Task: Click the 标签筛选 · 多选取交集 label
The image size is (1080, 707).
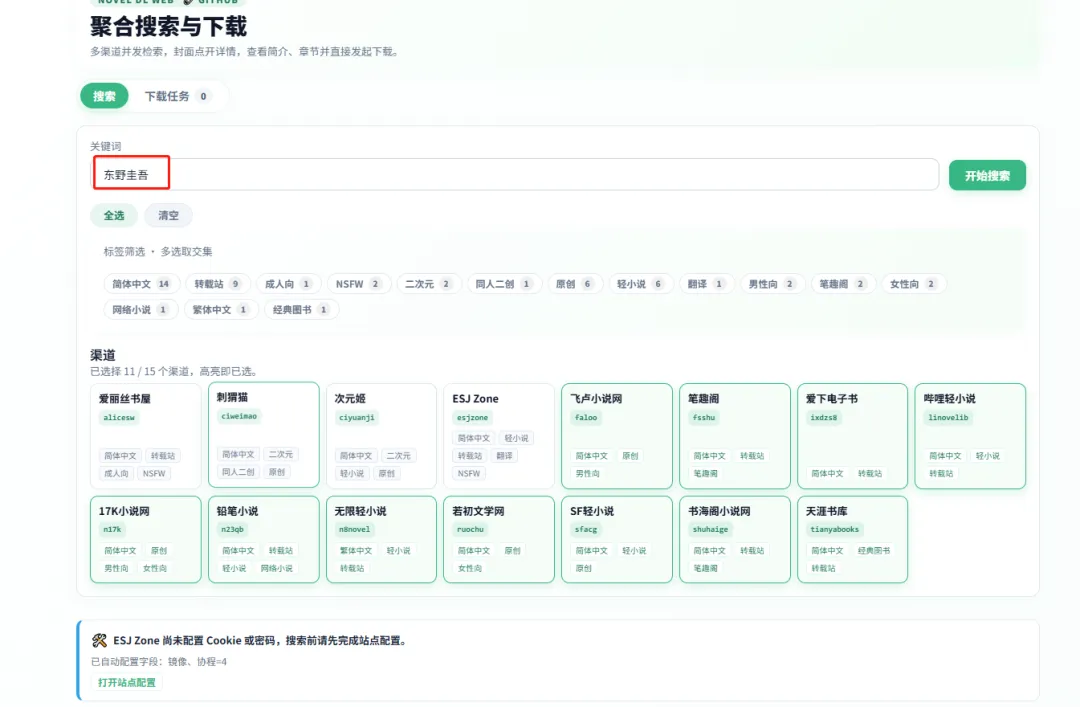Action: tap(158, 252)
